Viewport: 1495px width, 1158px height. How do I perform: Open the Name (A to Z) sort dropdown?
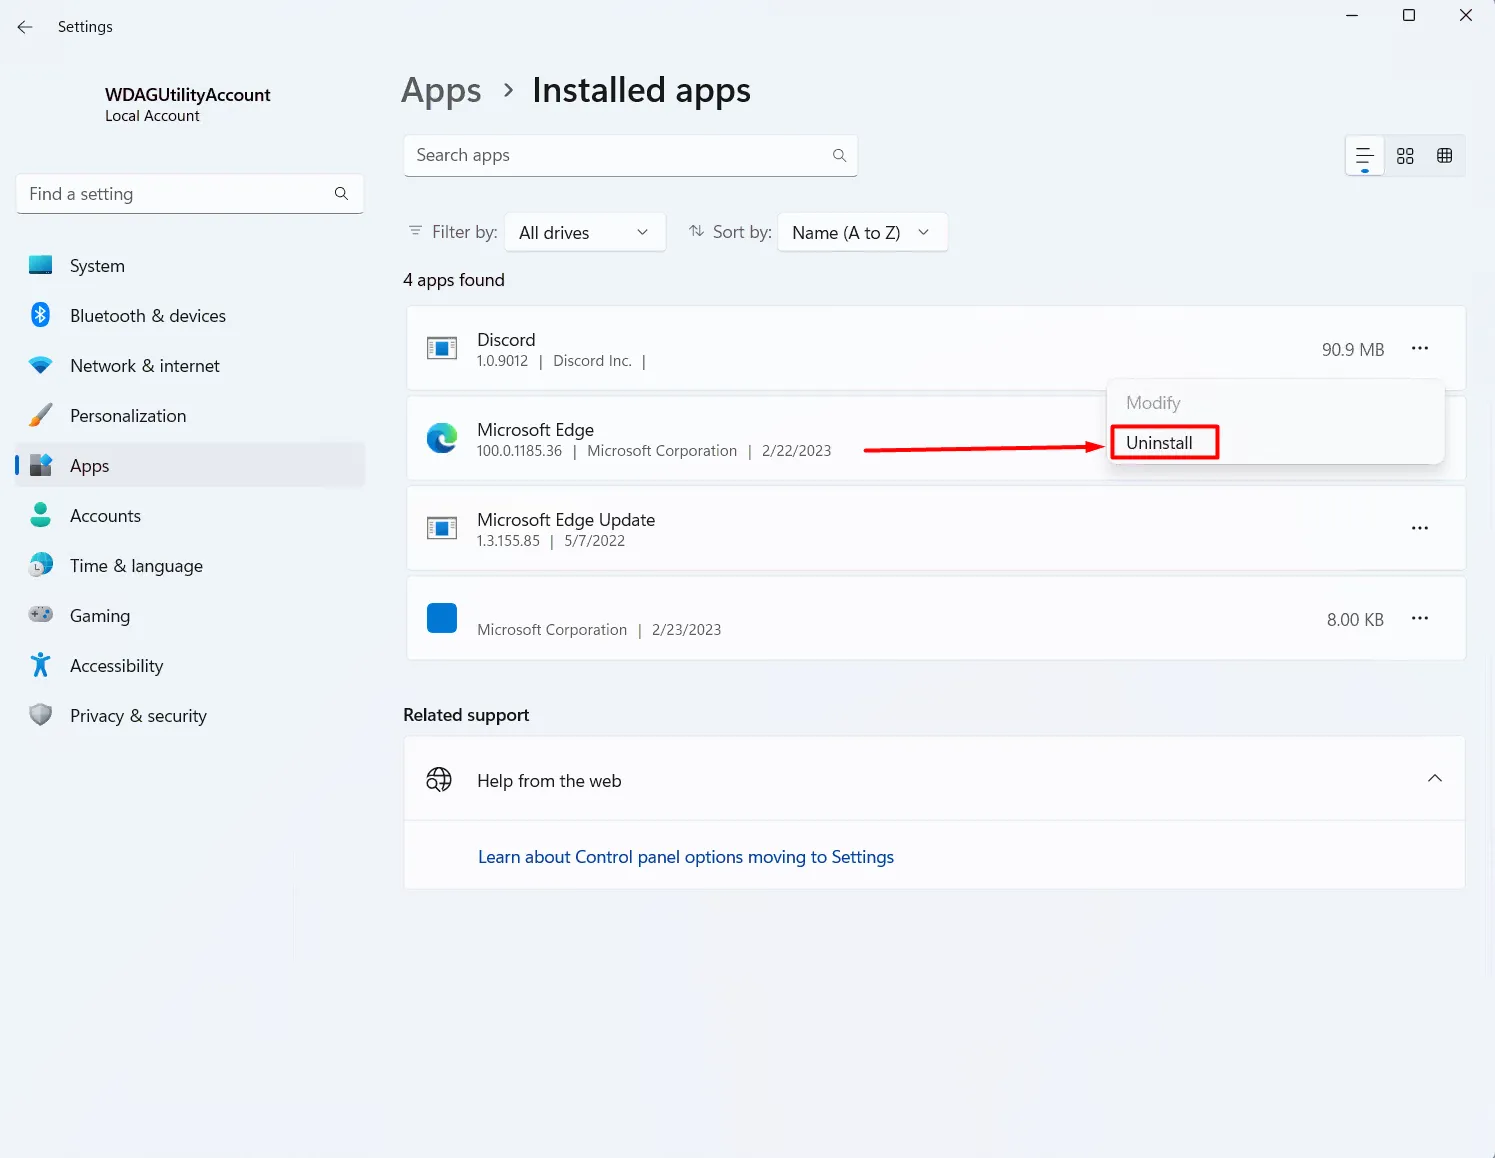click(861, 233)
